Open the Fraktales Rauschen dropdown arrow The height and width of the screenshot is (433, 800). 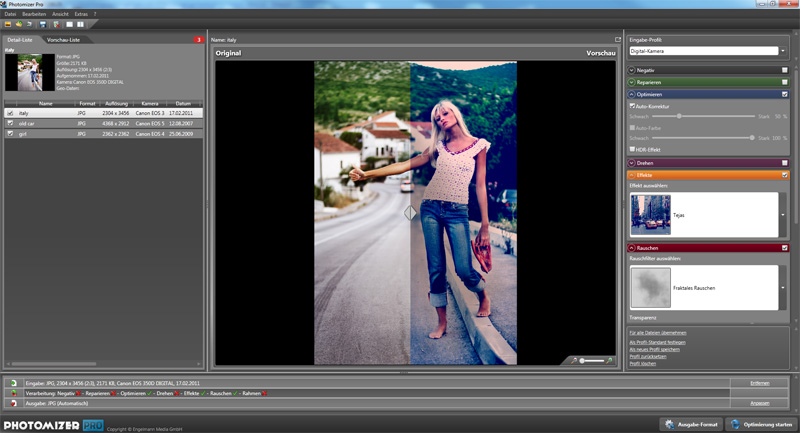pos(783,288)
